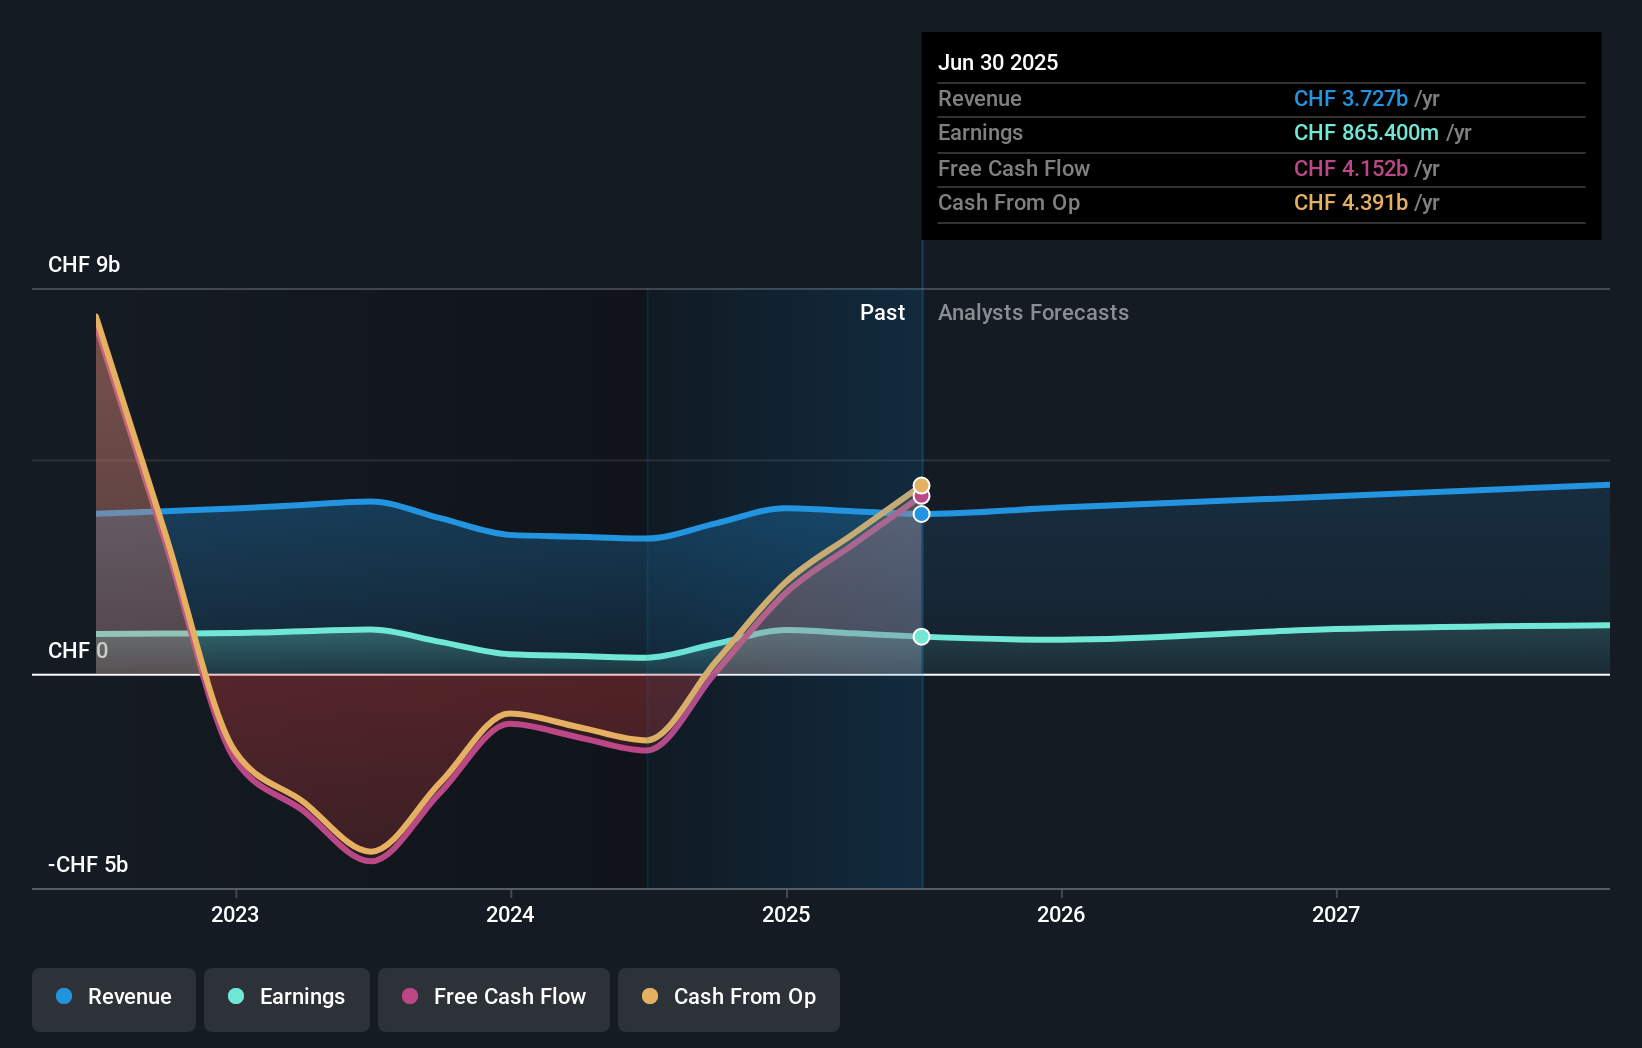The height and width of the screenshot is (1048, 1642).
Task: Click the 2027 x-axis label
Action: point(1336,914)
